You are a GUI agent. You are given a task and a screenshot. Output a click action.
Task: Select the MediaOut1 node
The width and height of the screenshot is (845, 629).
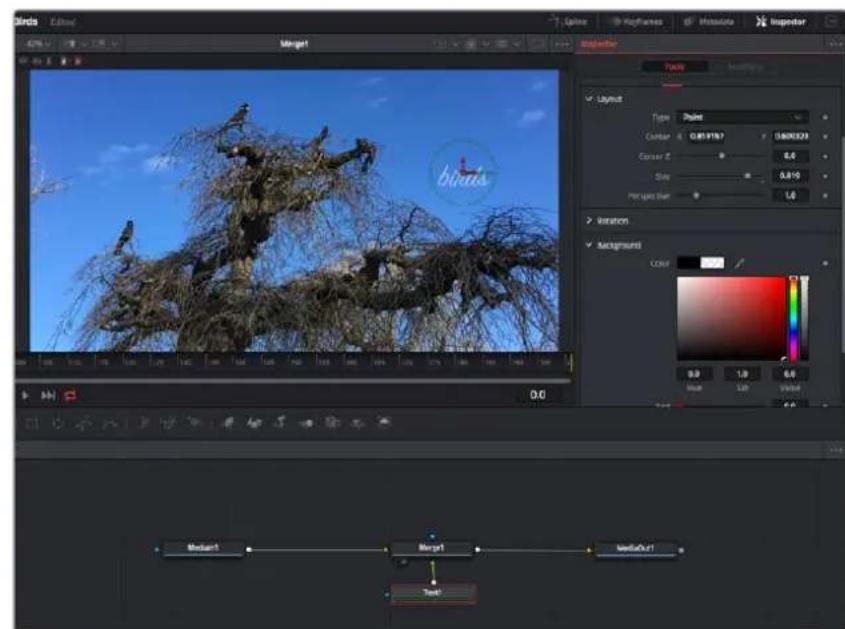tap(635, 549)
